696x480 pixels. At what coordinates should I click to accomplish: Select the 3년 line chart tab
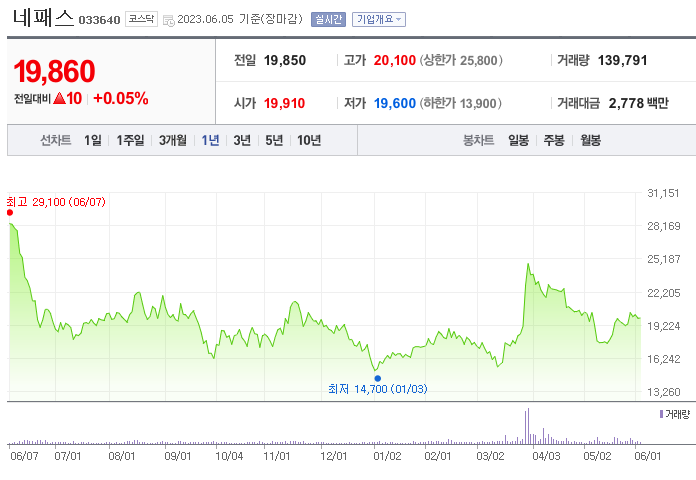242,140
